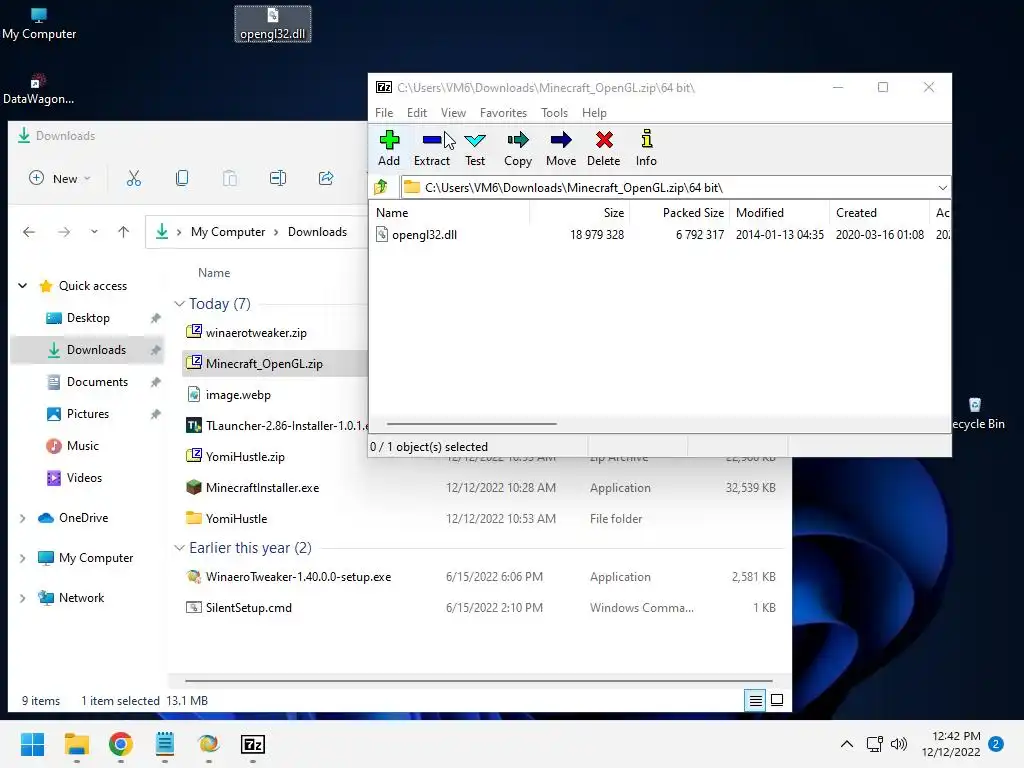Viewport: 1024px width, 768px height.
Task: Open the Edit menu in 7-Zip
Action: (x=417, y=113)
